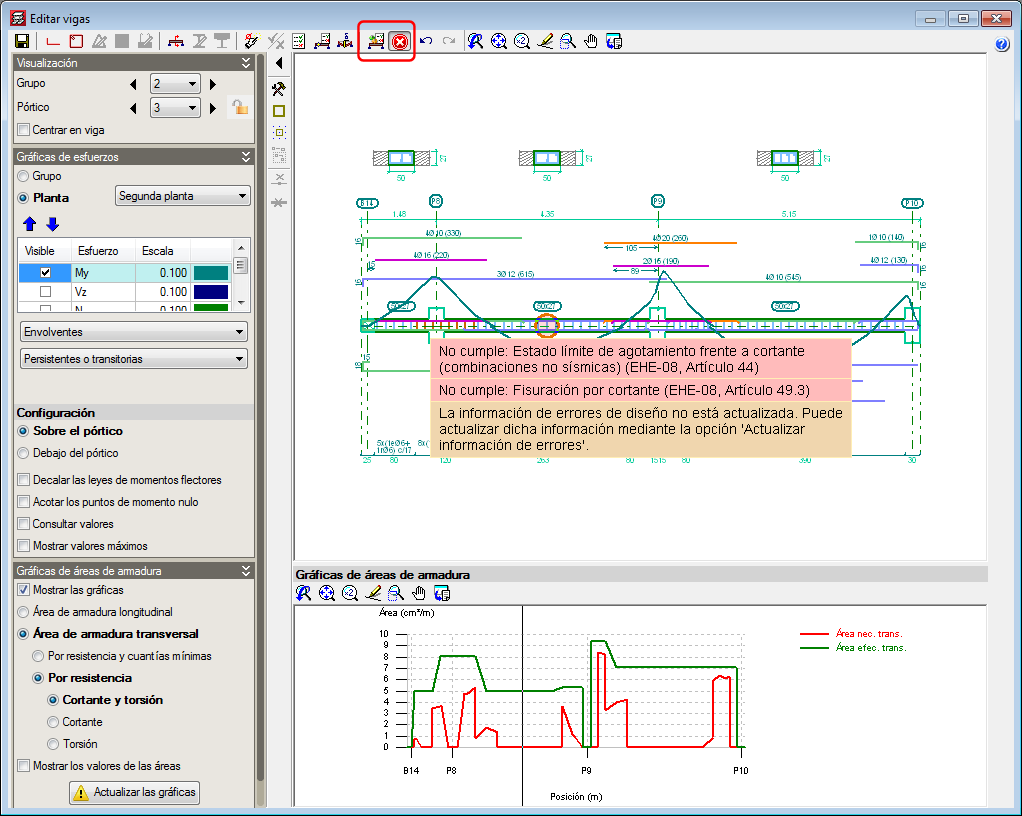The height and width of the screenshot is (816, 1022).
Task: Click the Actualizar las gráficas button
Action: [x=134, y=793]
